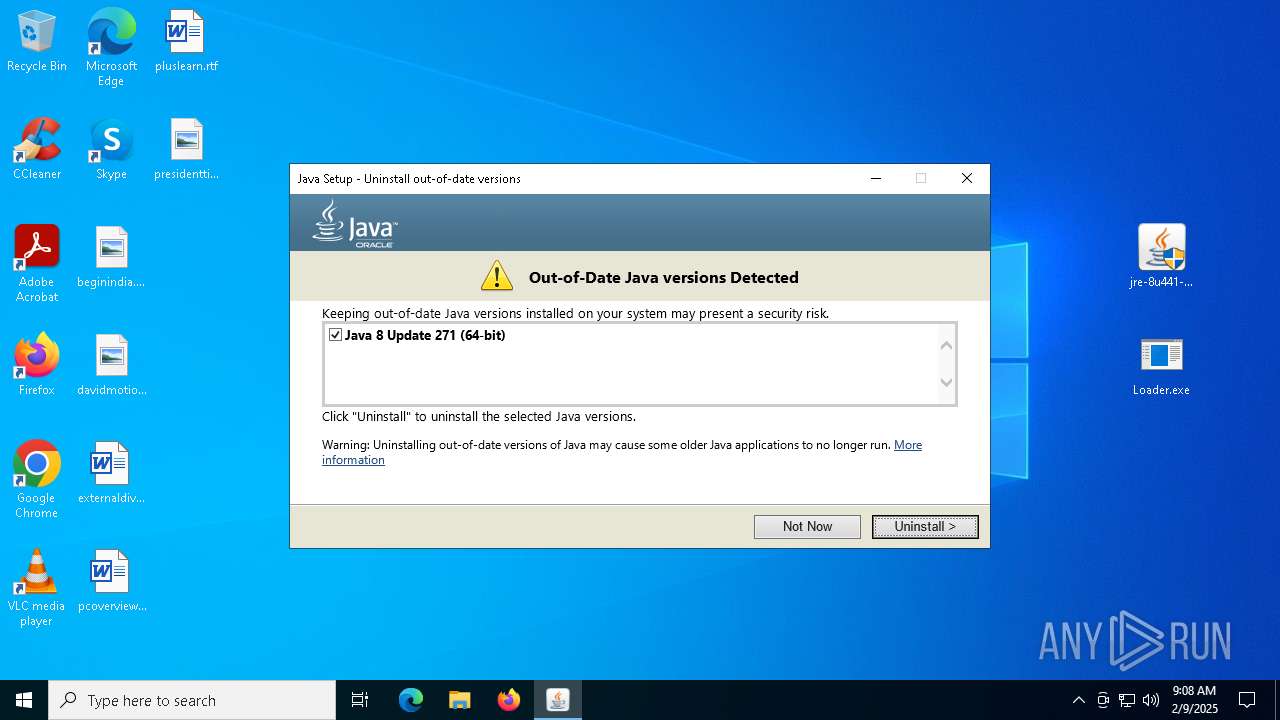Open volume control in system tray
Image resolution: width=1280 pixels, height=720 pixels.
[x=1151, y=700]
